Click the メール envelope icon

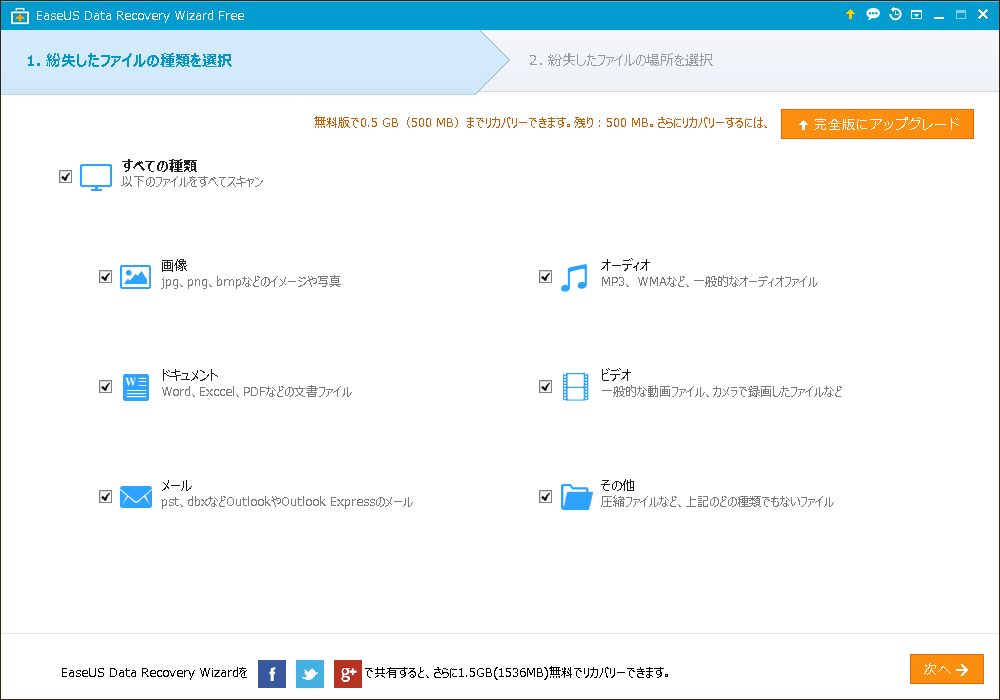coord(135,496)
